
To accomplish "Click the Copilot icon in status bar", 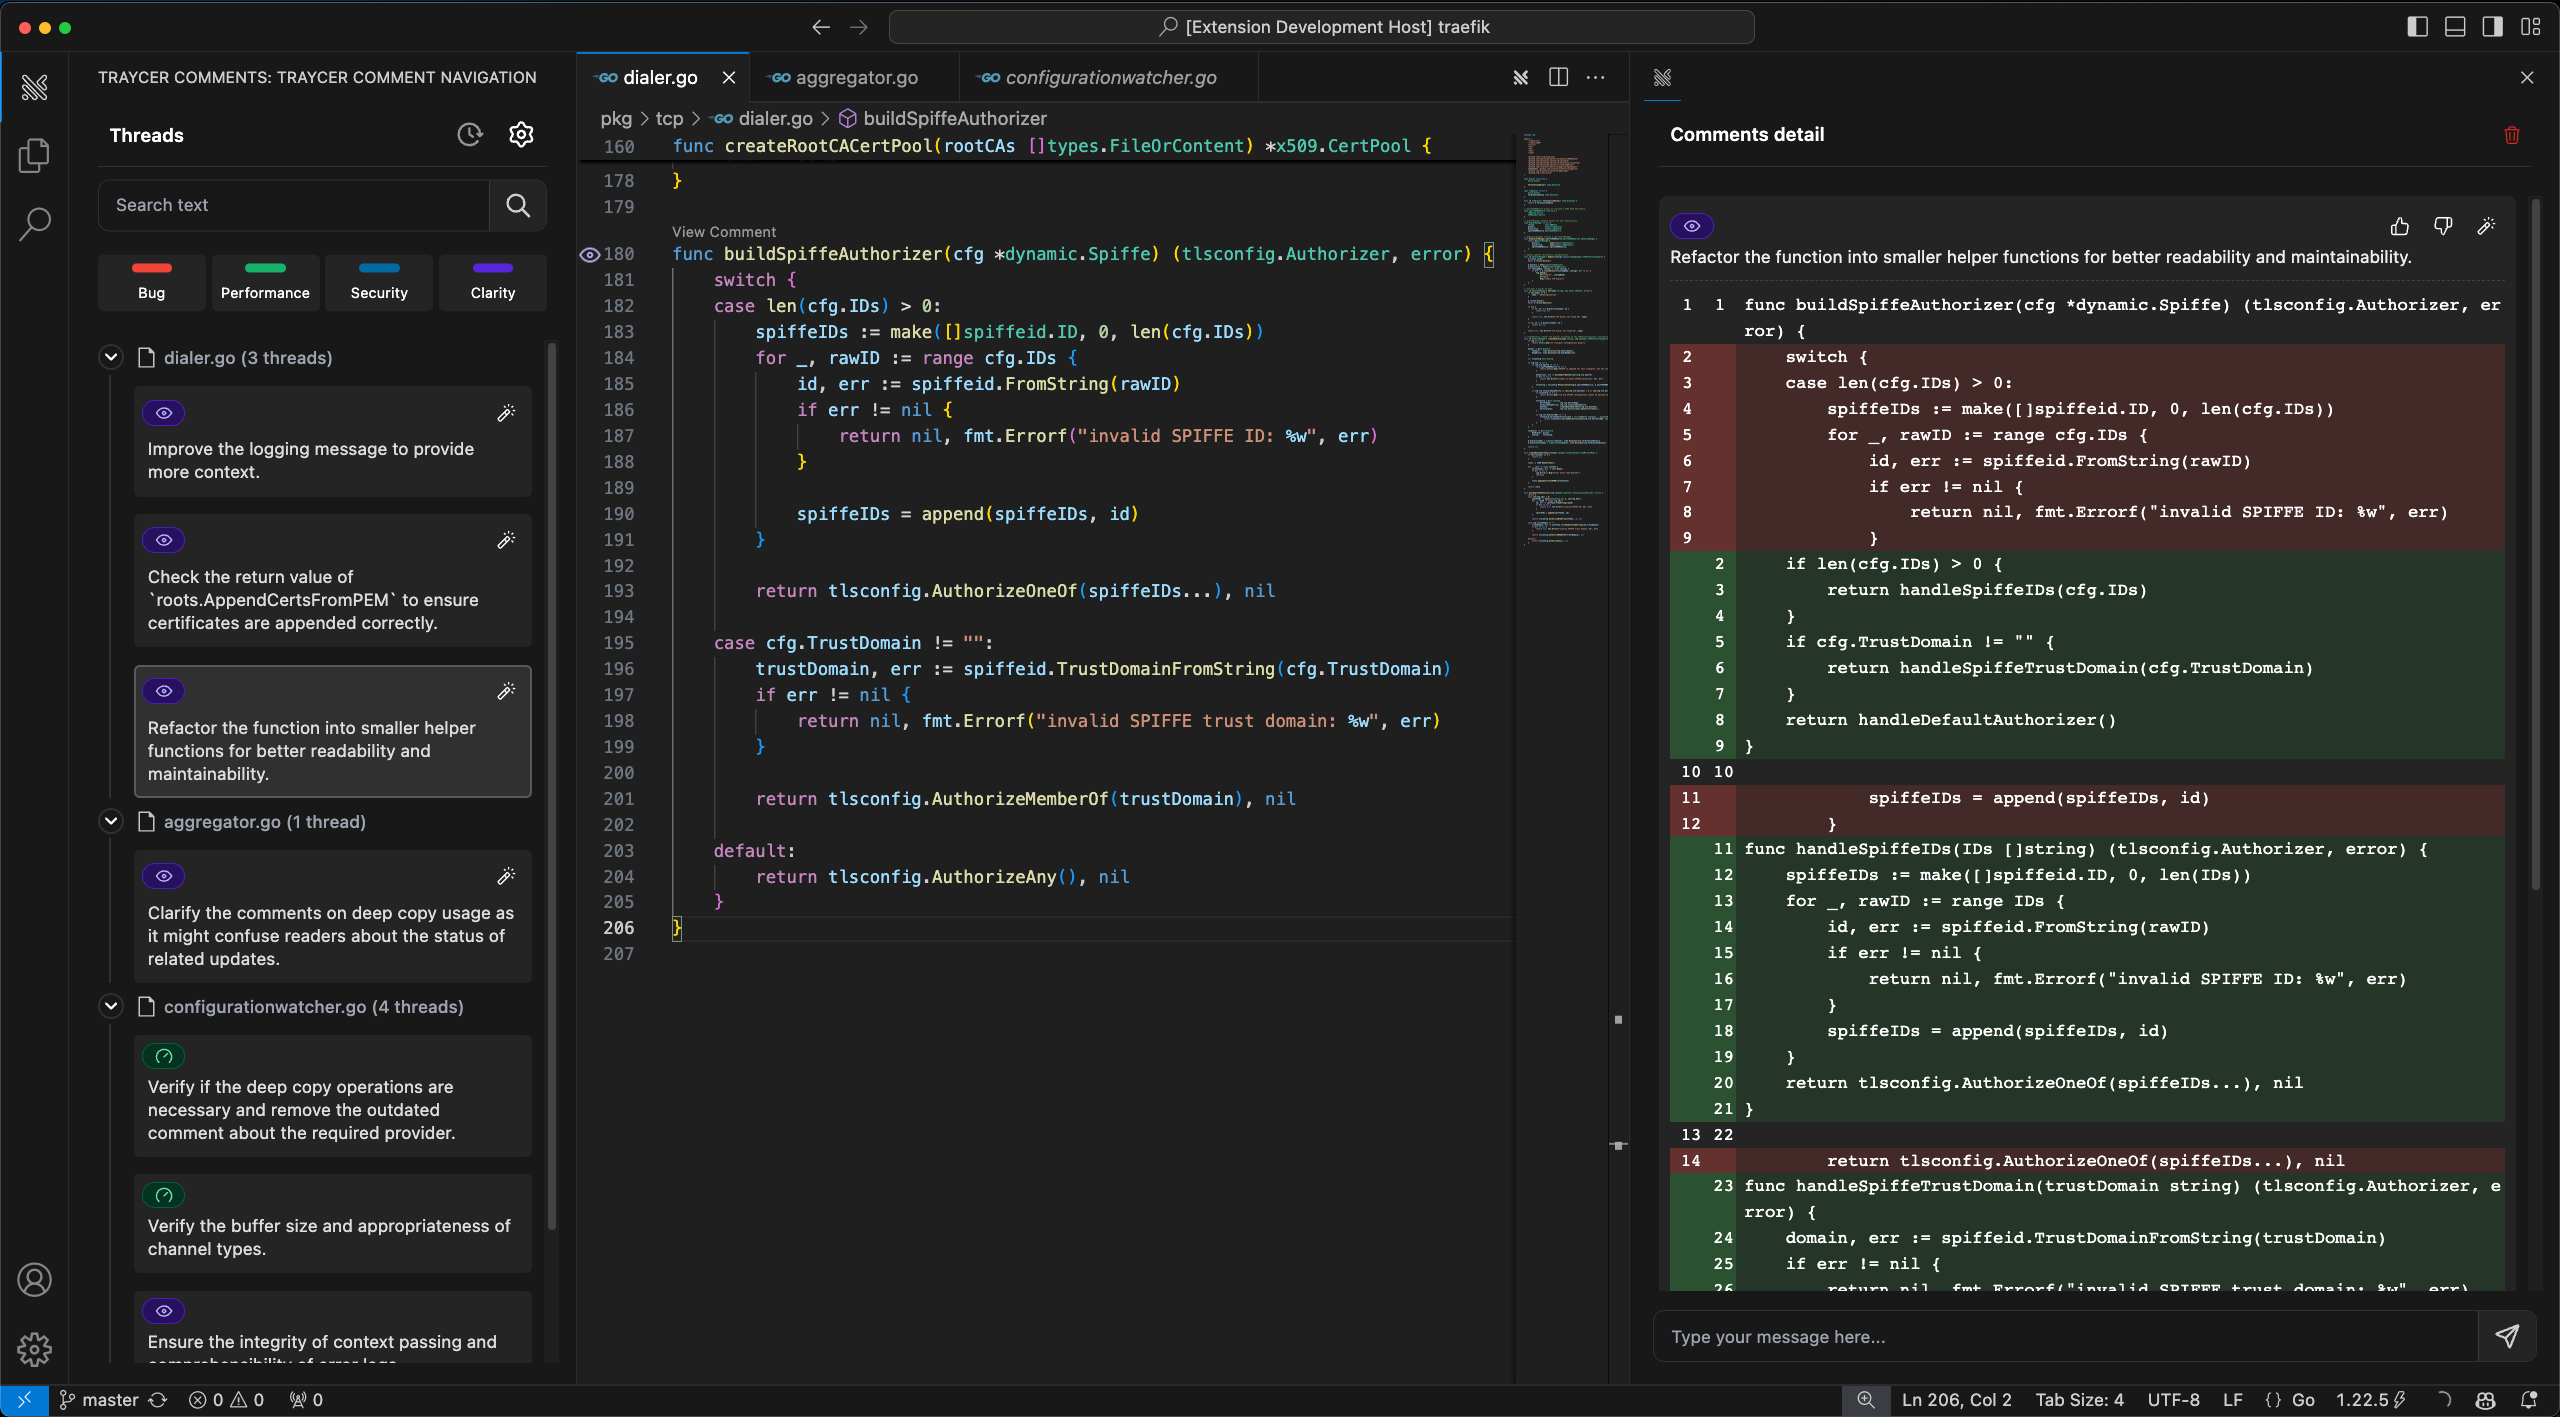I will click(x=2486, y=1400).
